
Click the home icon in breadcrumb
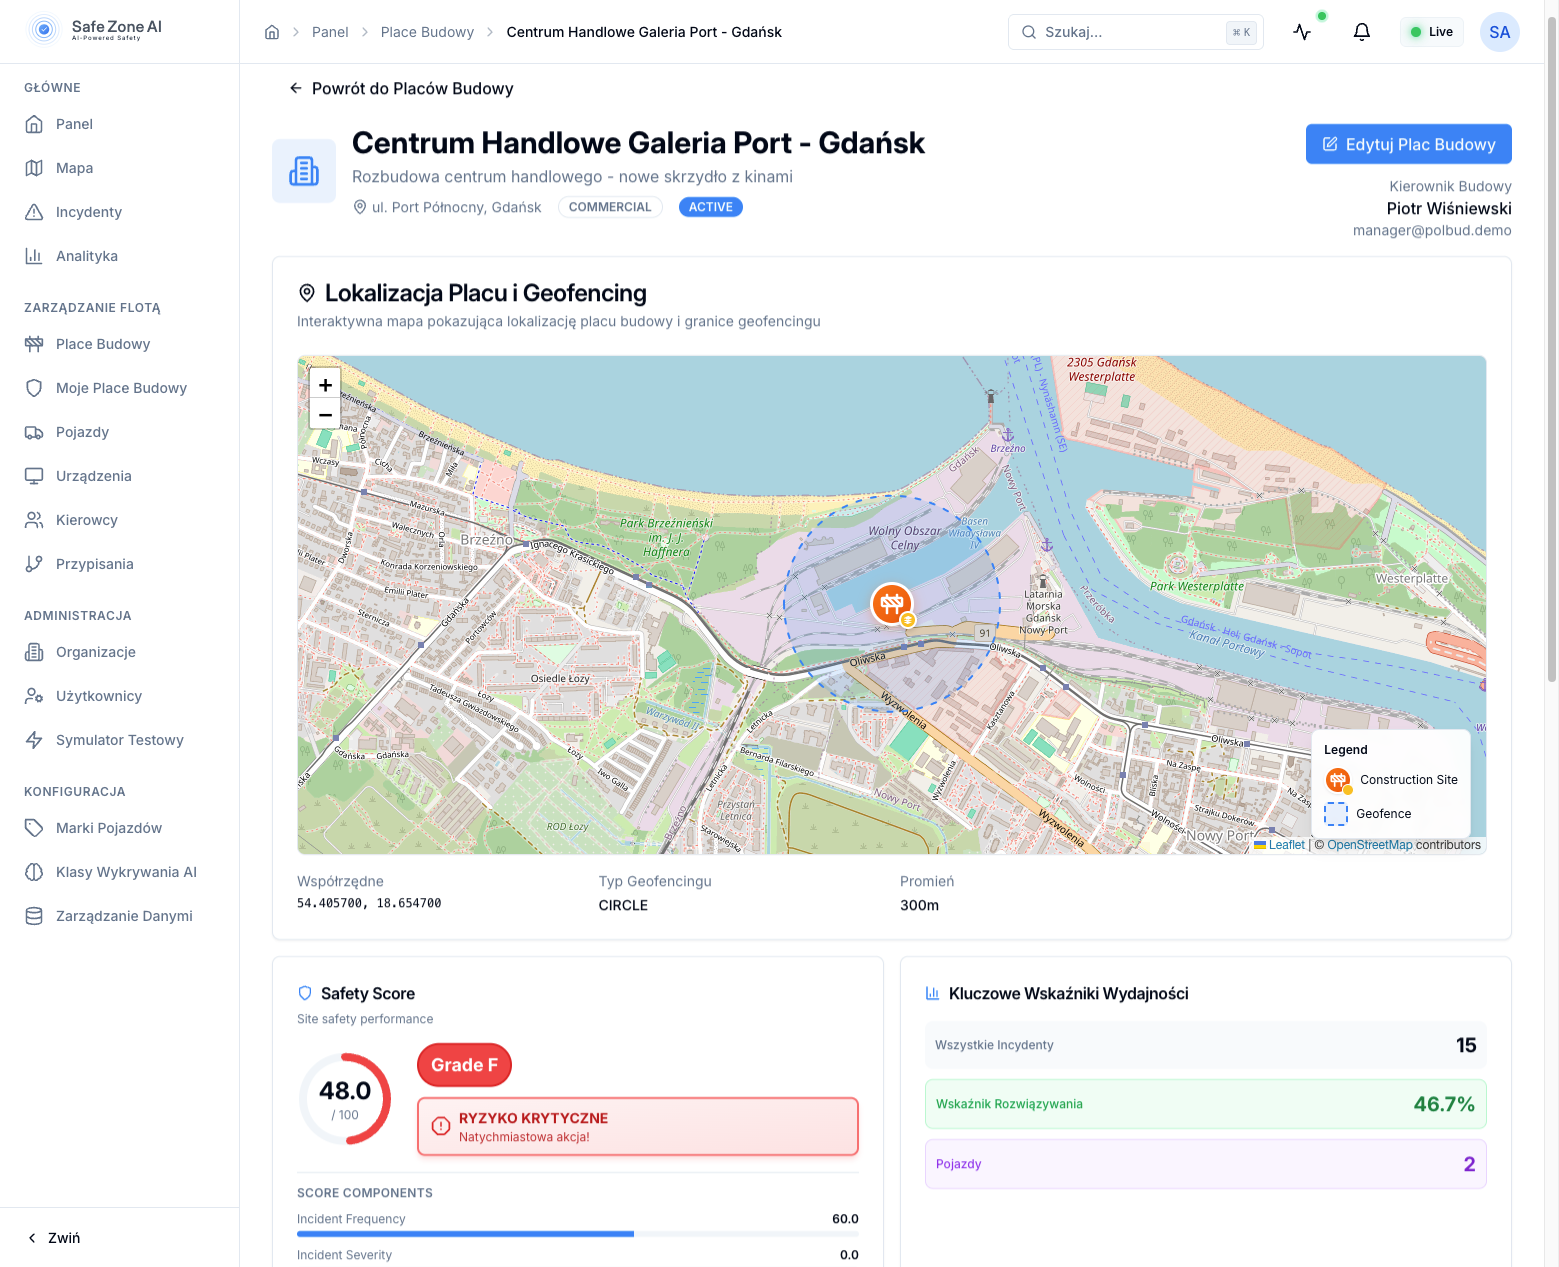point(272,32)
